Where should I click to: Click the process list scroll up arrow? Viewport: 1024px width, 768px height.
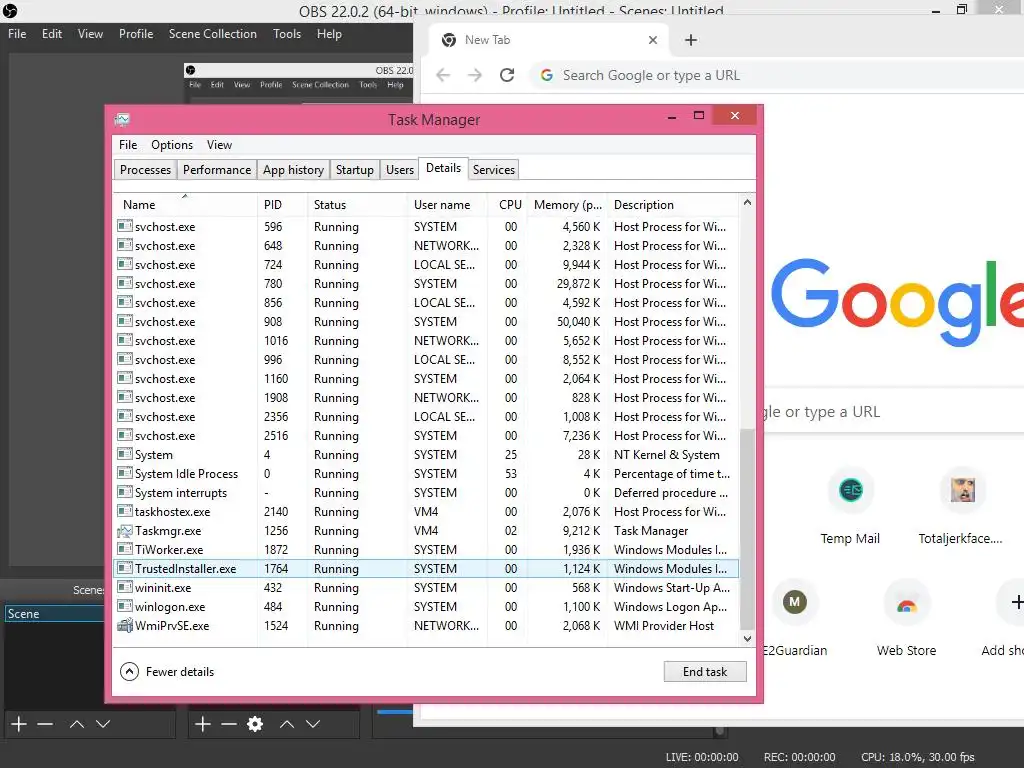tap(747, 203)
